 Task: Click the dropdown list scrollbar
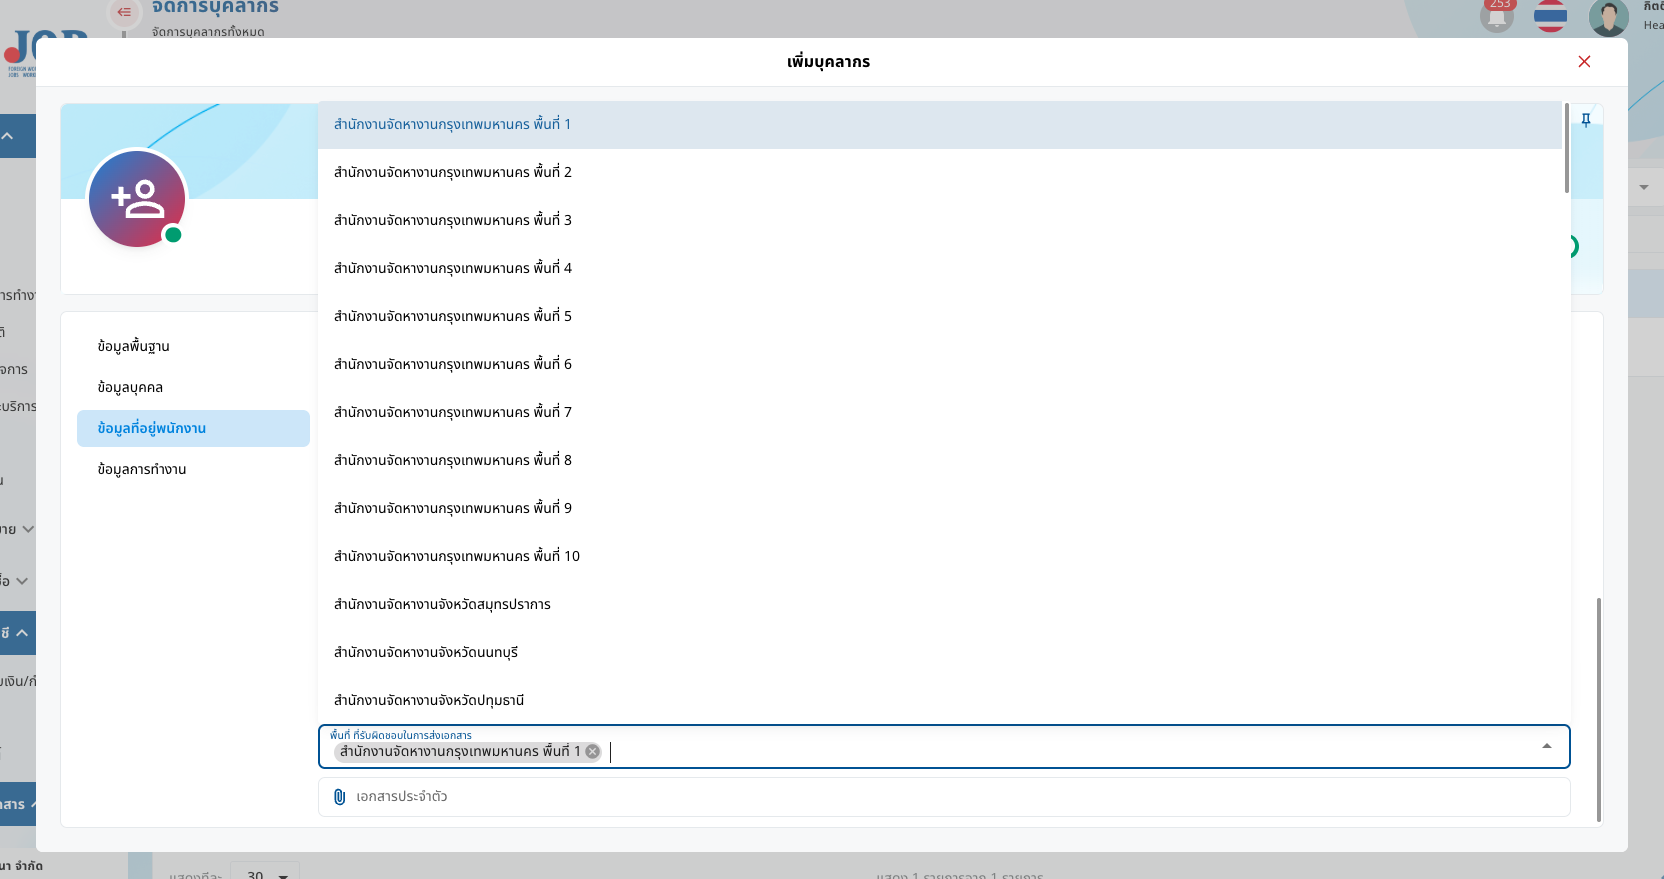point(1566,148)
